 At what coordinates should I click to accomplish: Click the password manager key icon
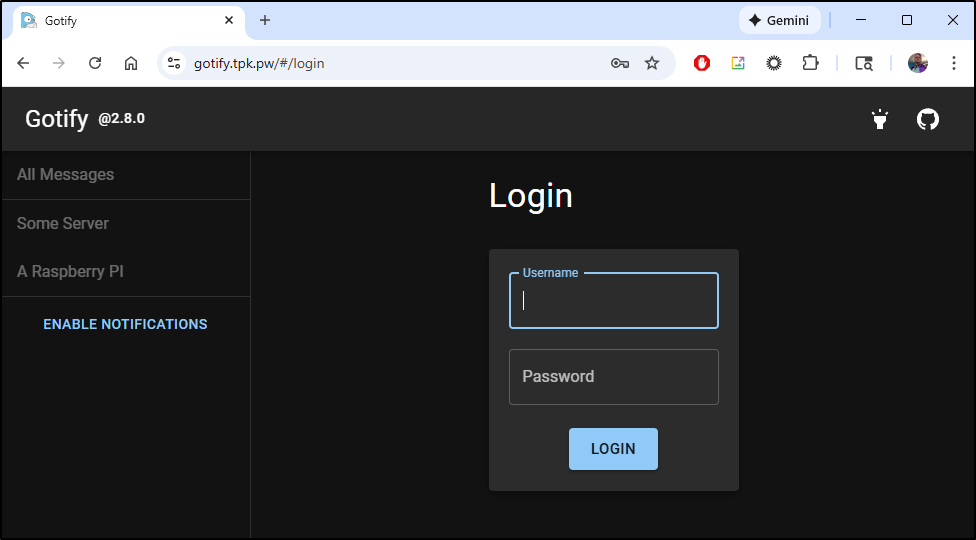click(620, 63)
